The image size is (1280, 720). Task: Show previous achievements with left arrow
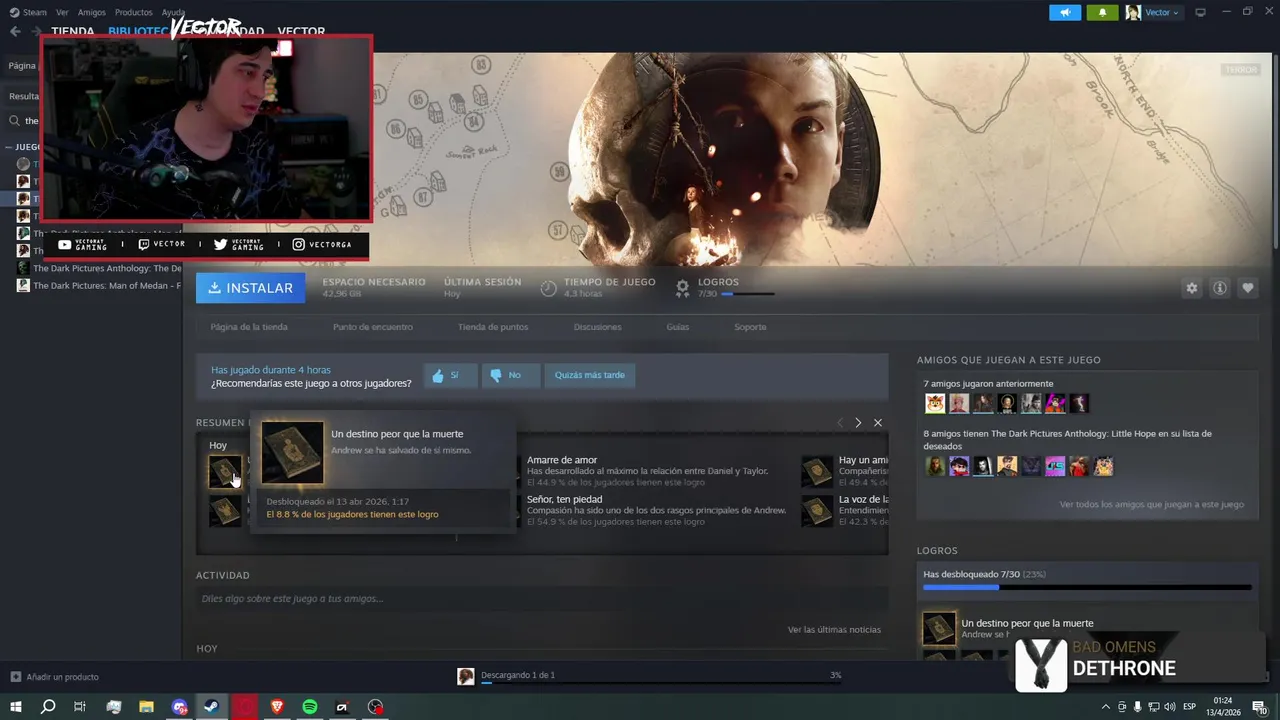tap(839, 423)
